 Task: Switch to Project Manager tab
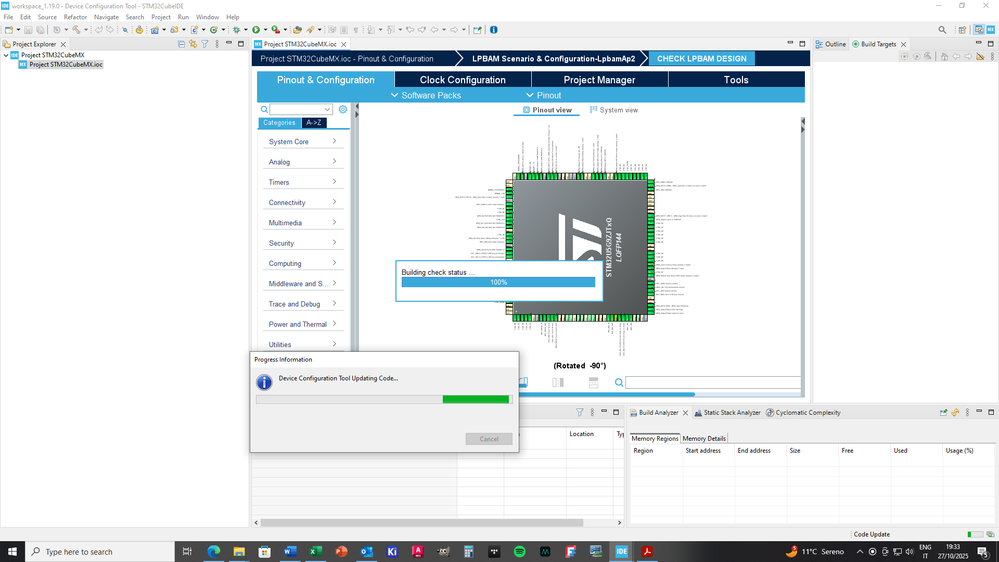[600, 80]
